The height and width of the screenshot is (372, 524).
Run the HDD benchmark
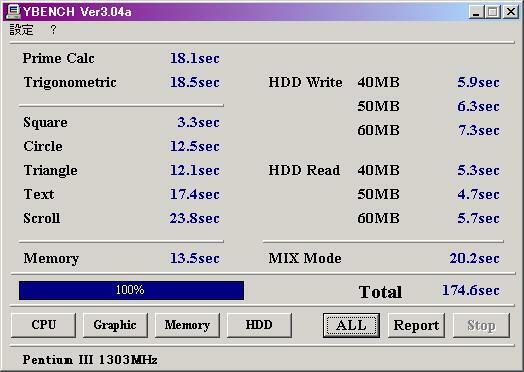click(259, 325)
